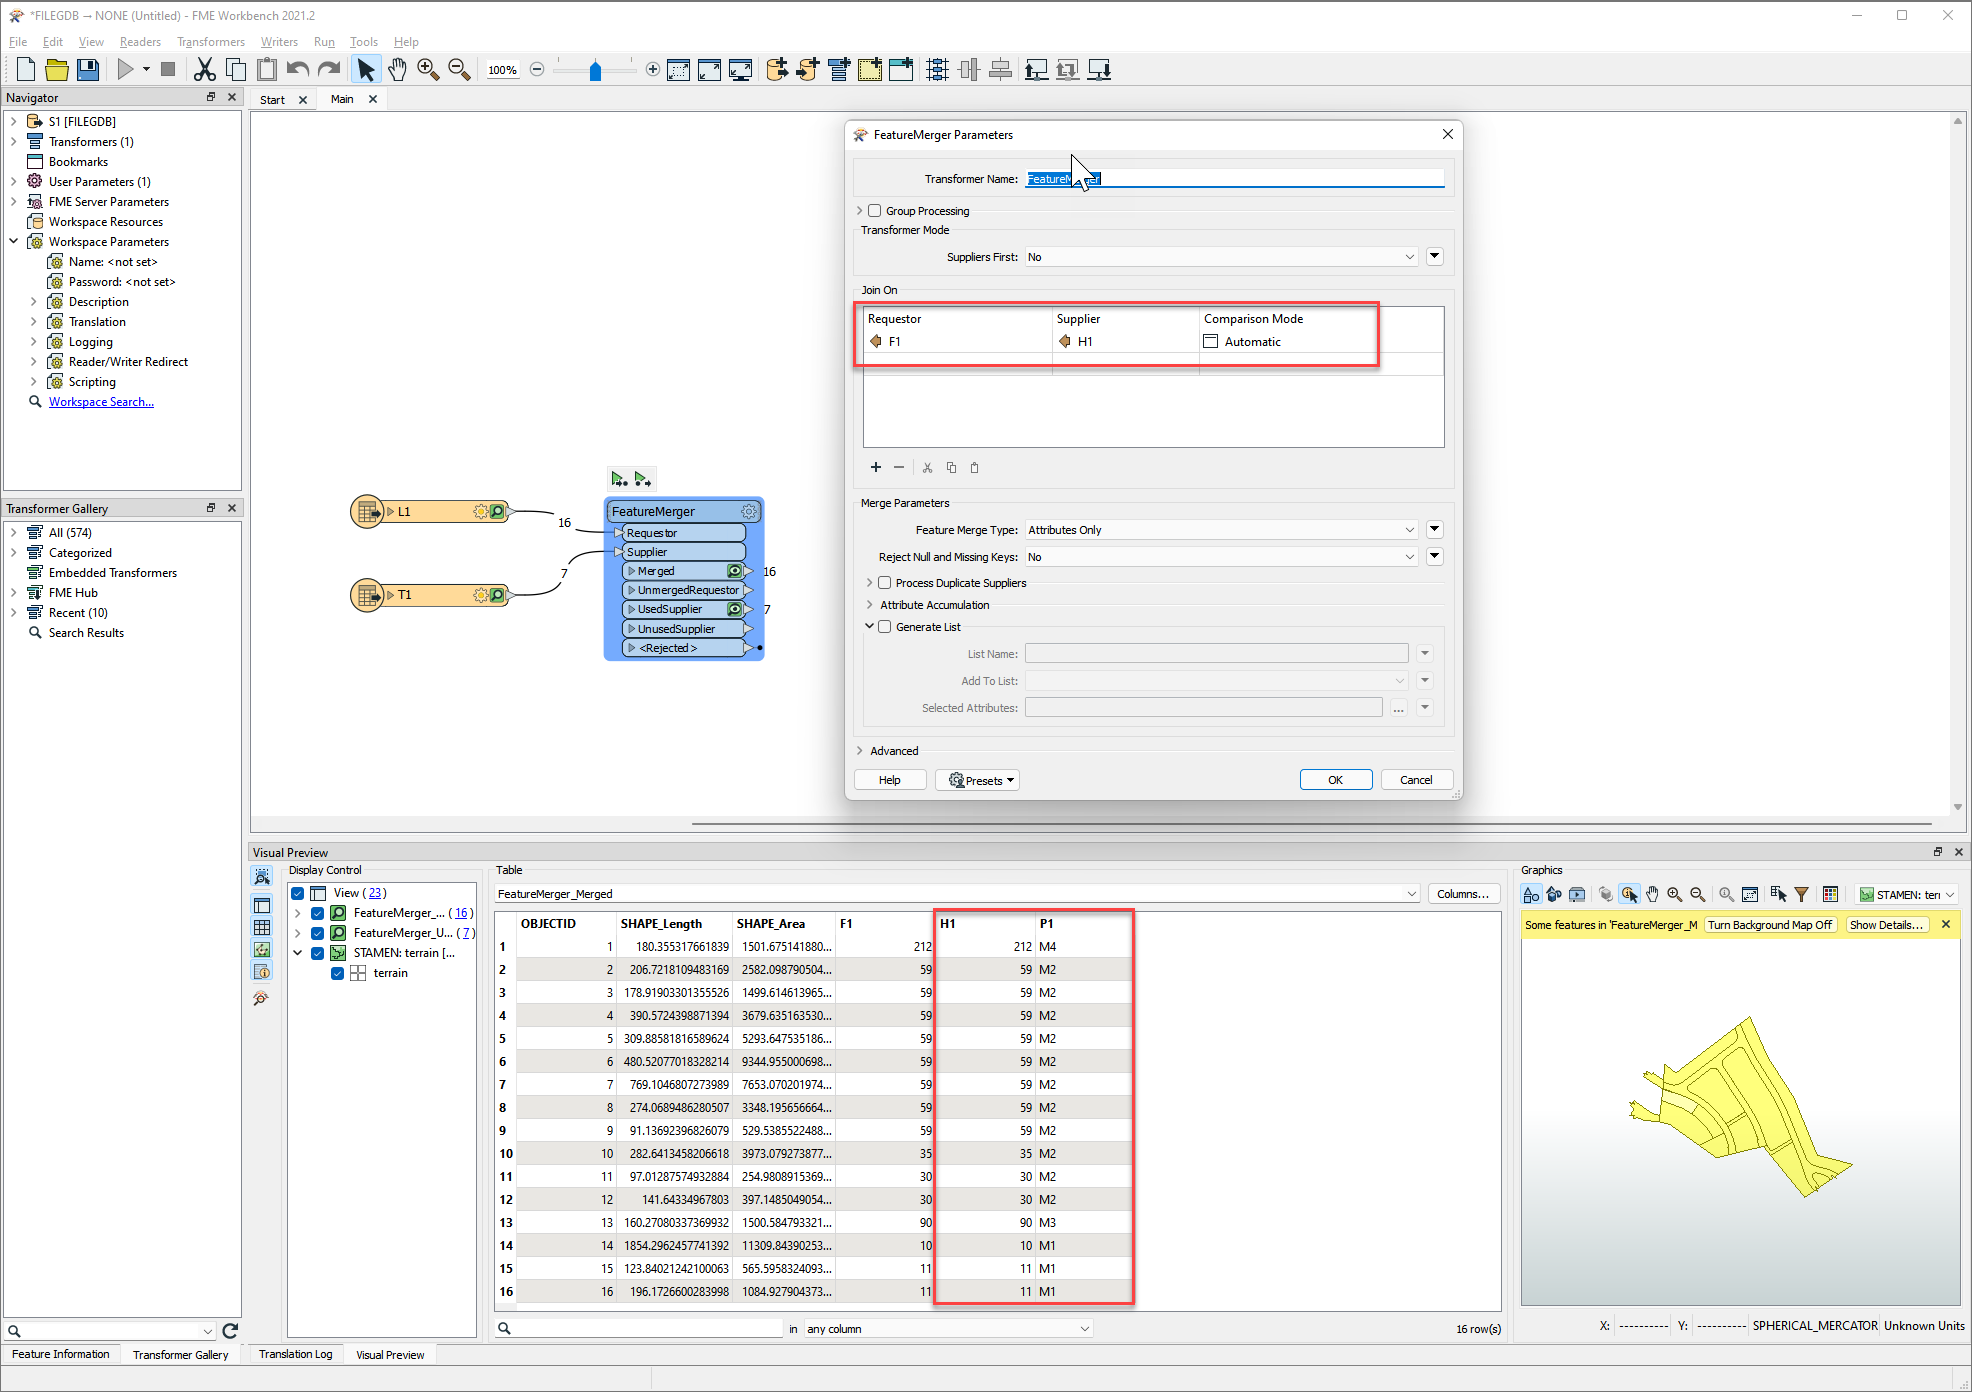Screen dimensions: 1972x1392
Task: Click the Add Reader toolbar icon
Action: point(777,69)
